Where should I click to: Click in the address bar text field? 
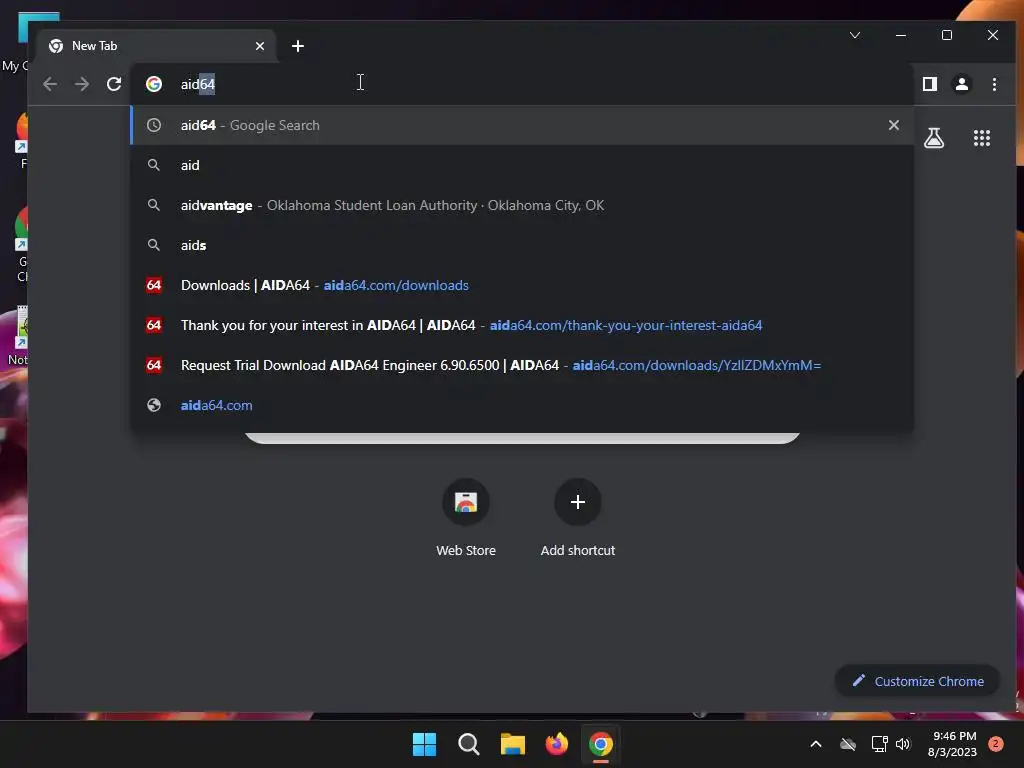pos(522,84)
